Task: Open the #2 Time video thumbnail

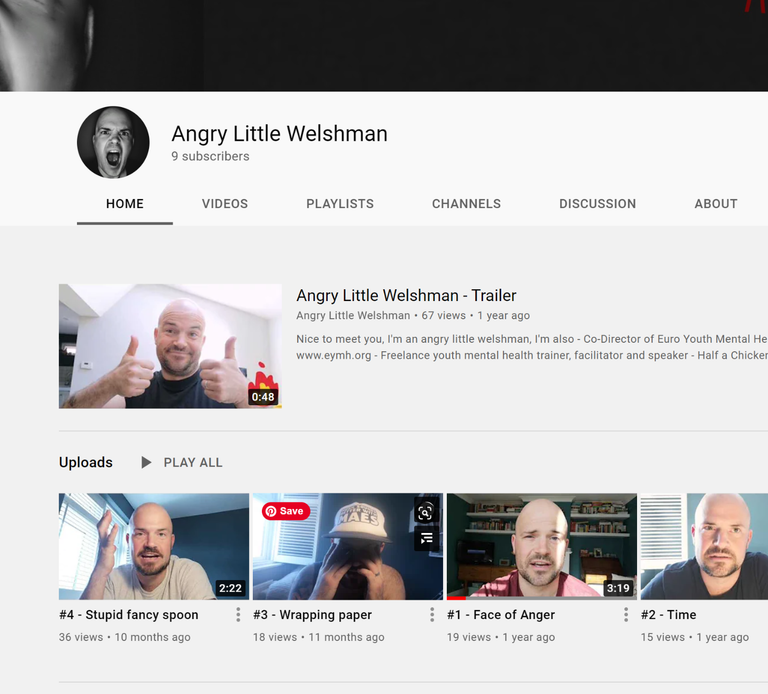Action: point(704,546)
